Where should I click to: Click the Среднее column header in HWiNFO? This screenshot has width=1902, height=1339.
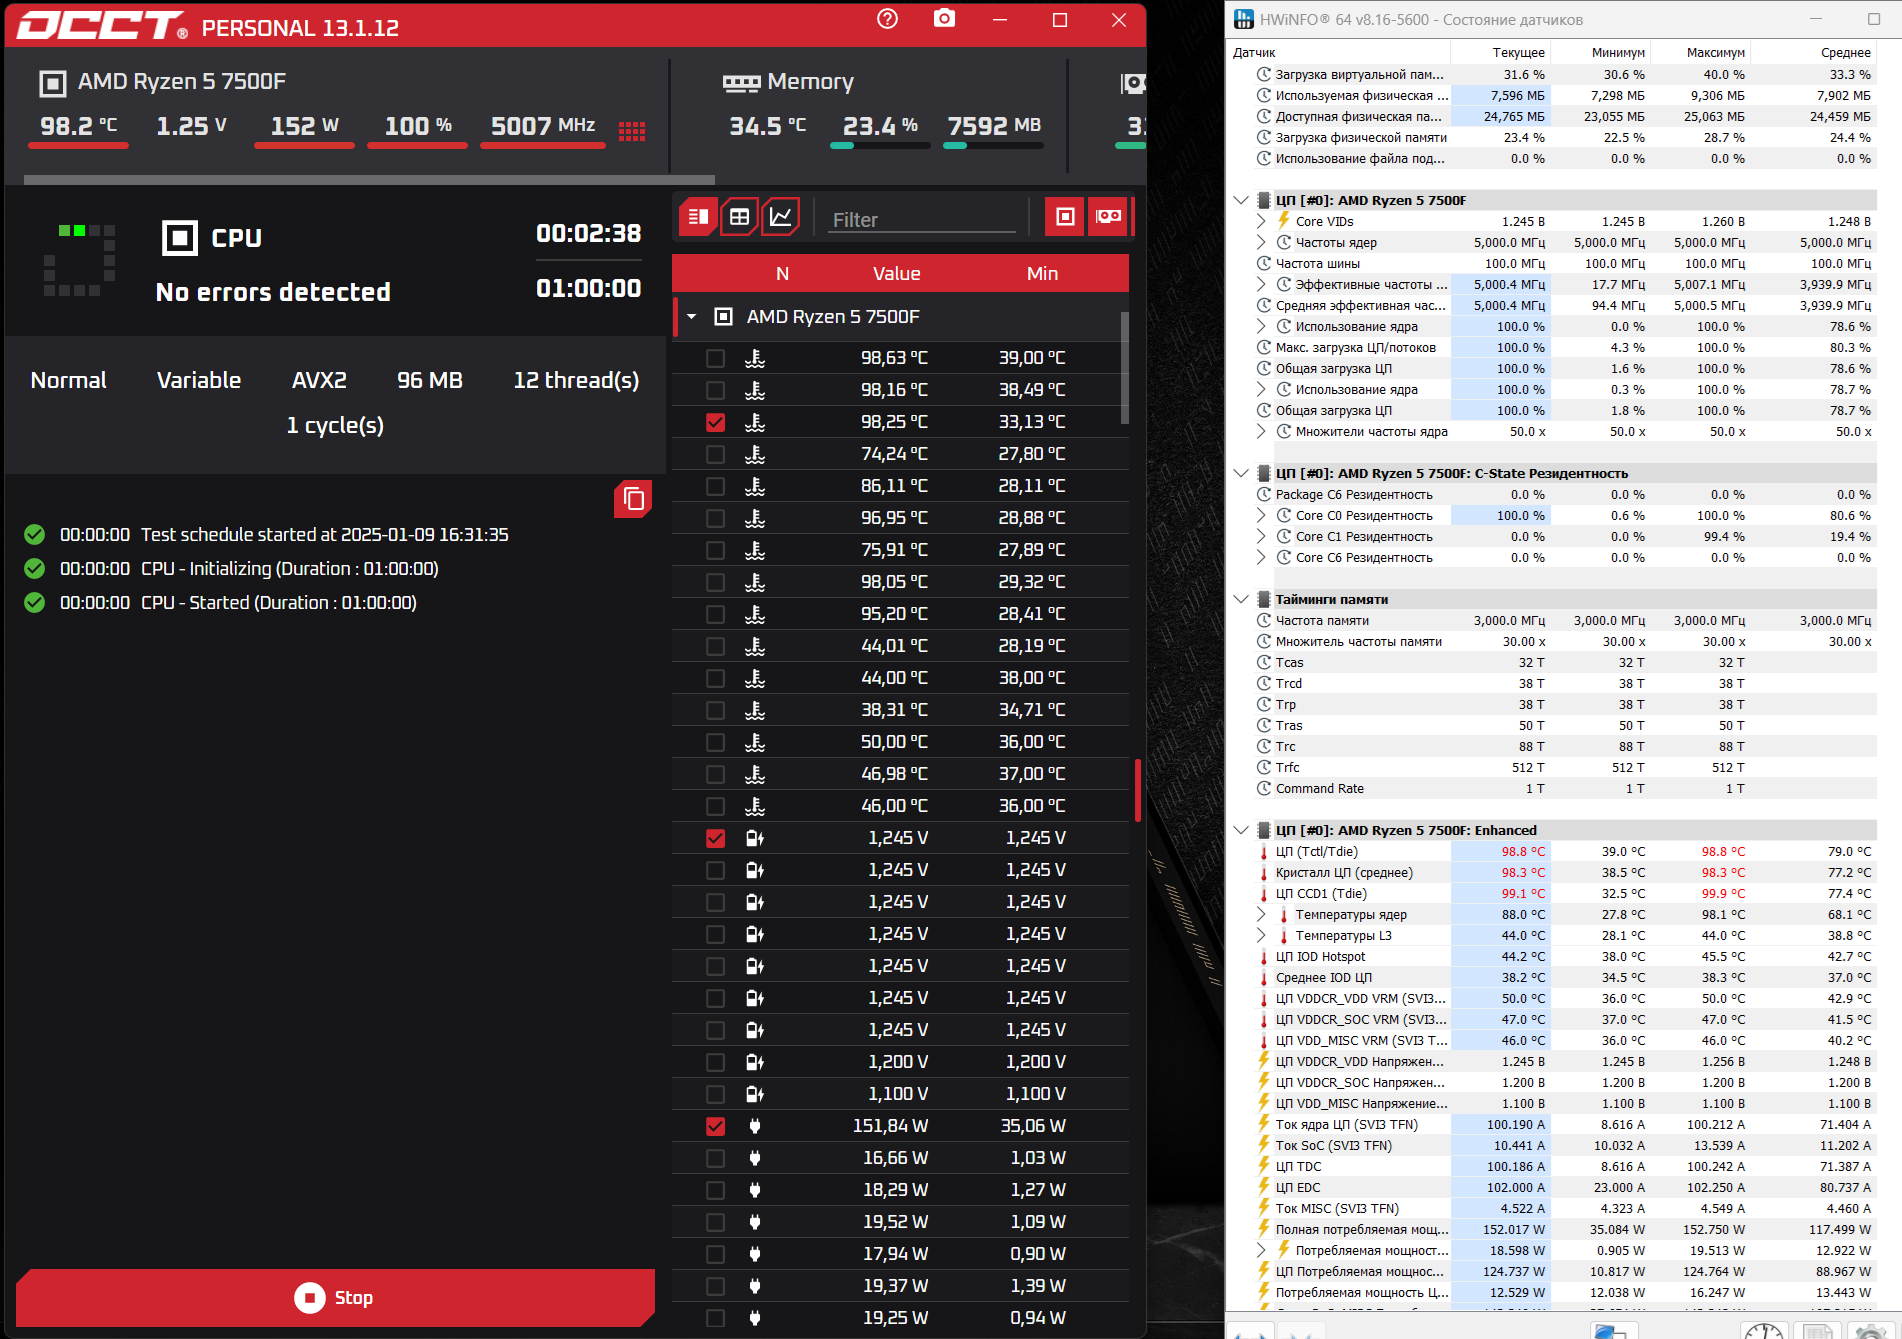tap(1845, 52)
